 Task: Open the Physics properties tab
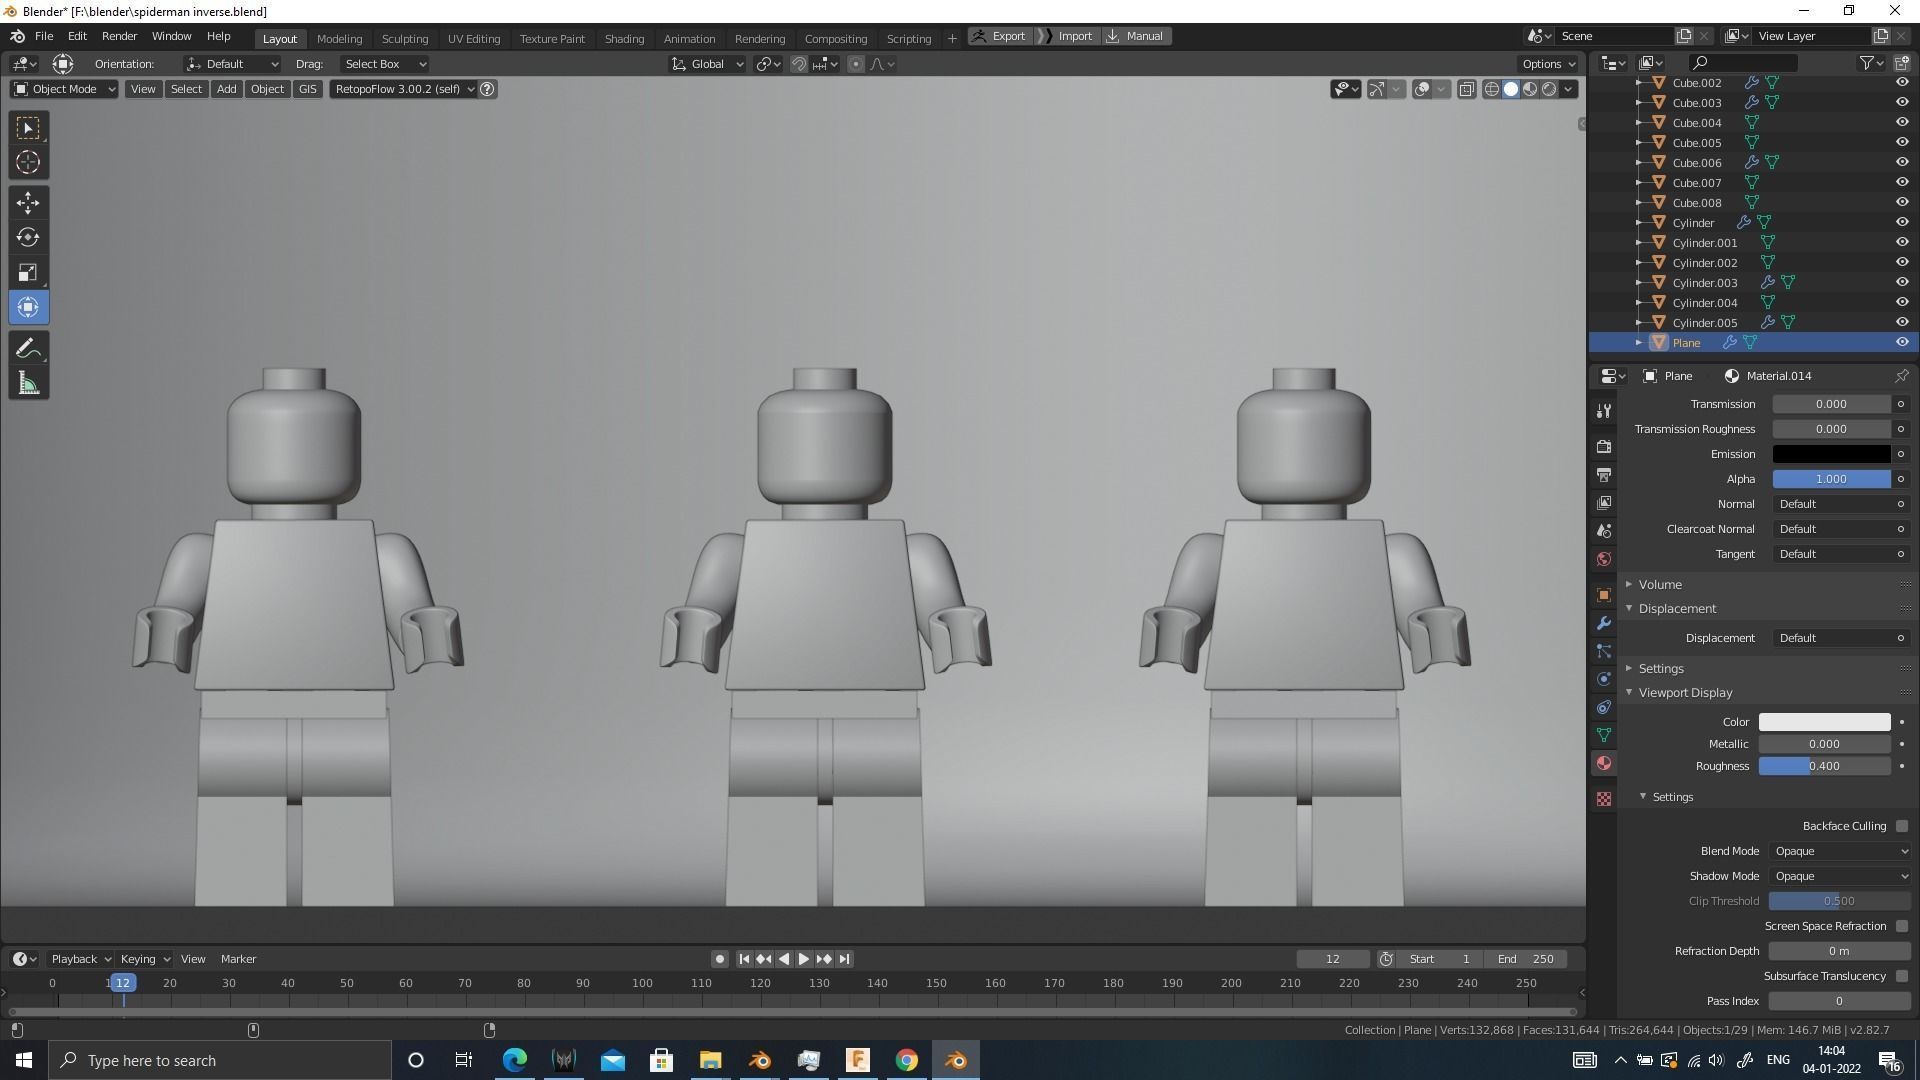(x=1604, y=679)
